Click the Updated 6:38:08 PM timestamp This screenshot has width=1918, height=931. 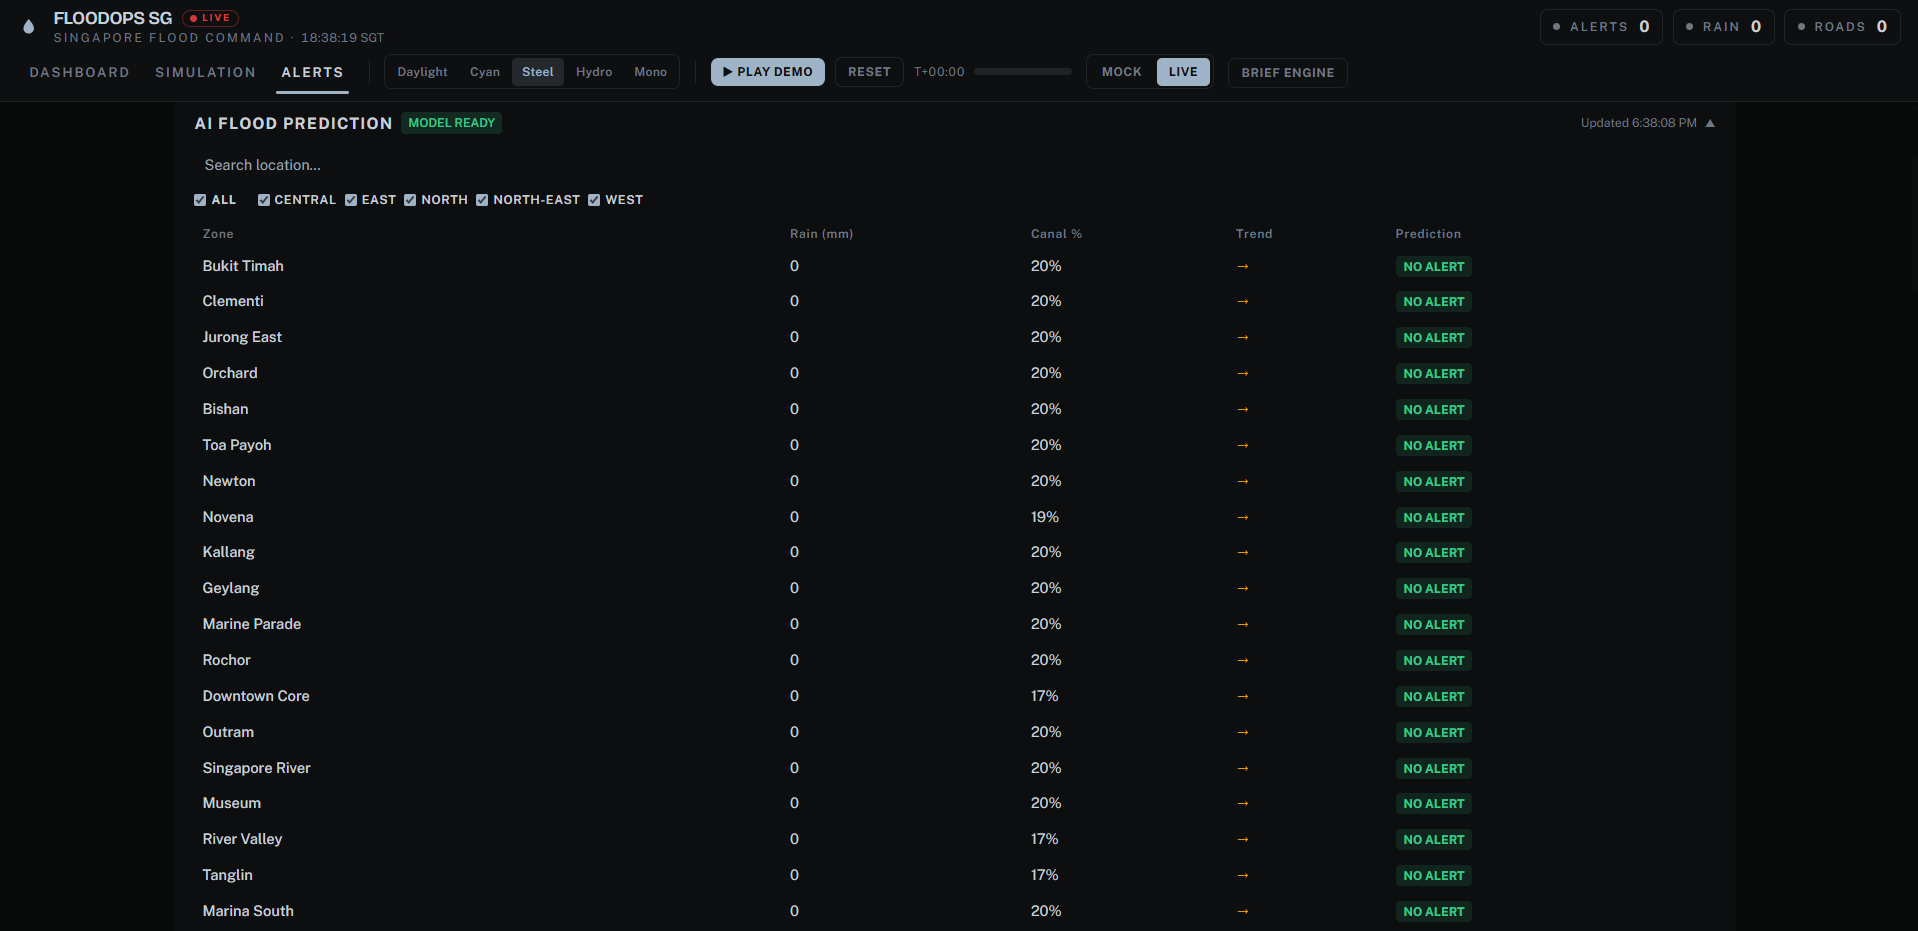click(1639, 123)
